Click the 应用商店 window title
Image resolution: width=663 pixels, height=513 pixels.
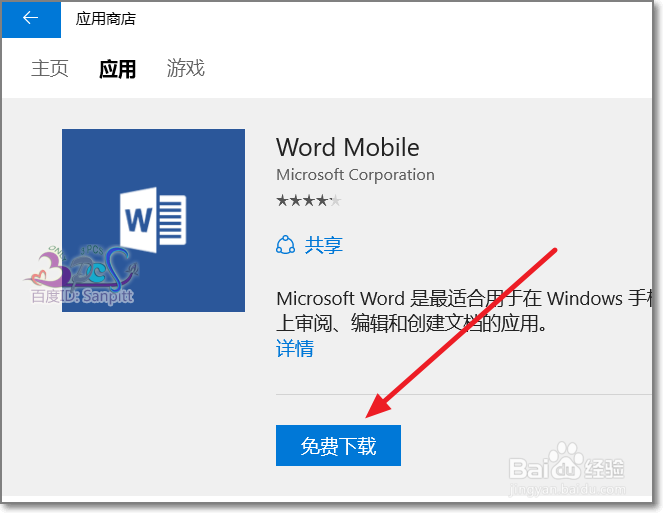click(x=106, y=19)
